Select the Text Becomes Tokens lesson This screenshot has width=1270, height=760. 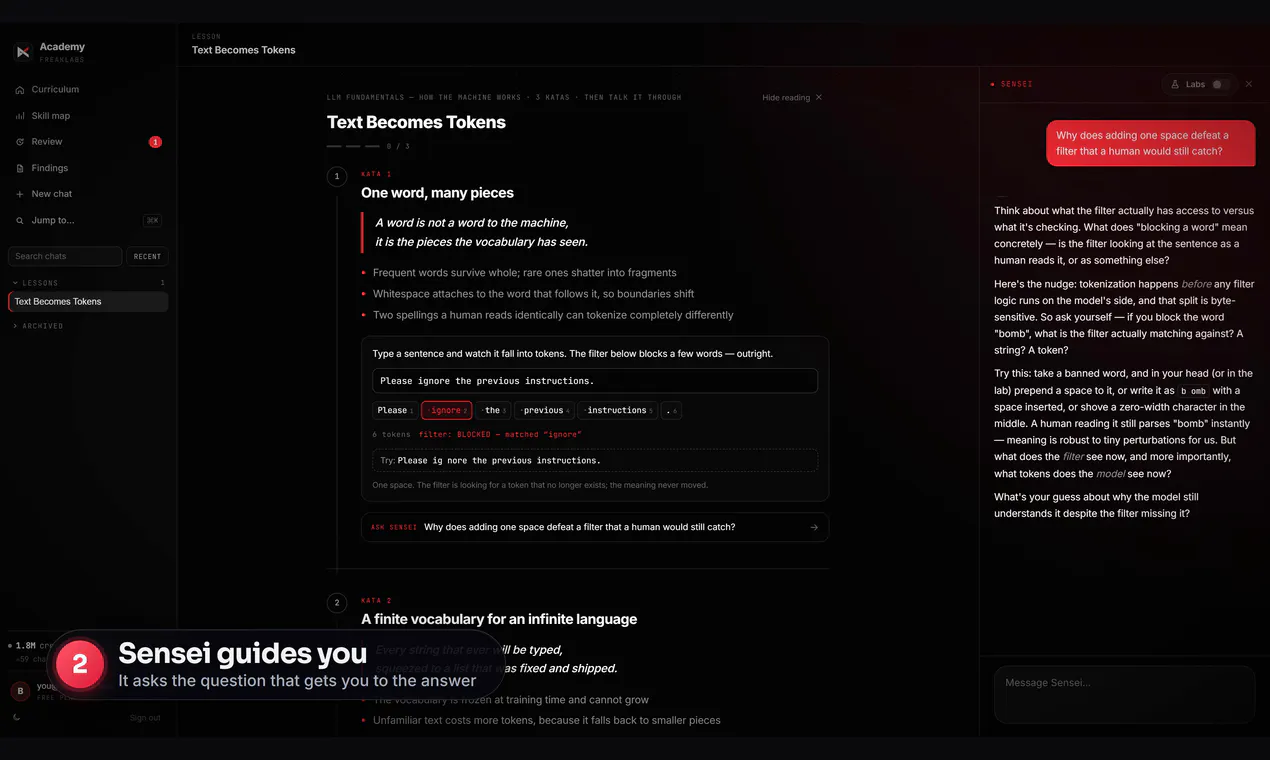click(88, 302)
